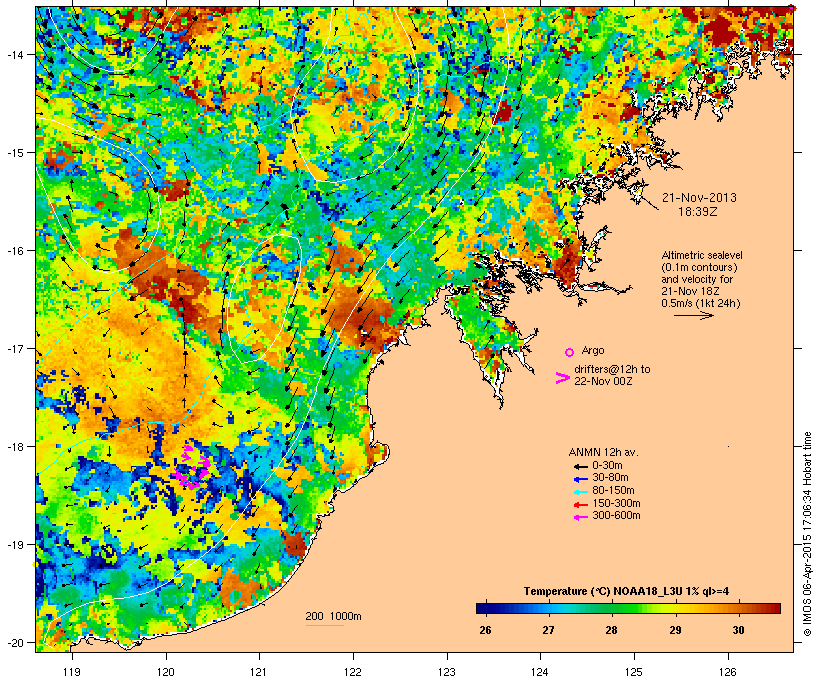The image size is (820, 680).
Task: Click the magenta 300-600m legend arrow
Action: (580, 517)
